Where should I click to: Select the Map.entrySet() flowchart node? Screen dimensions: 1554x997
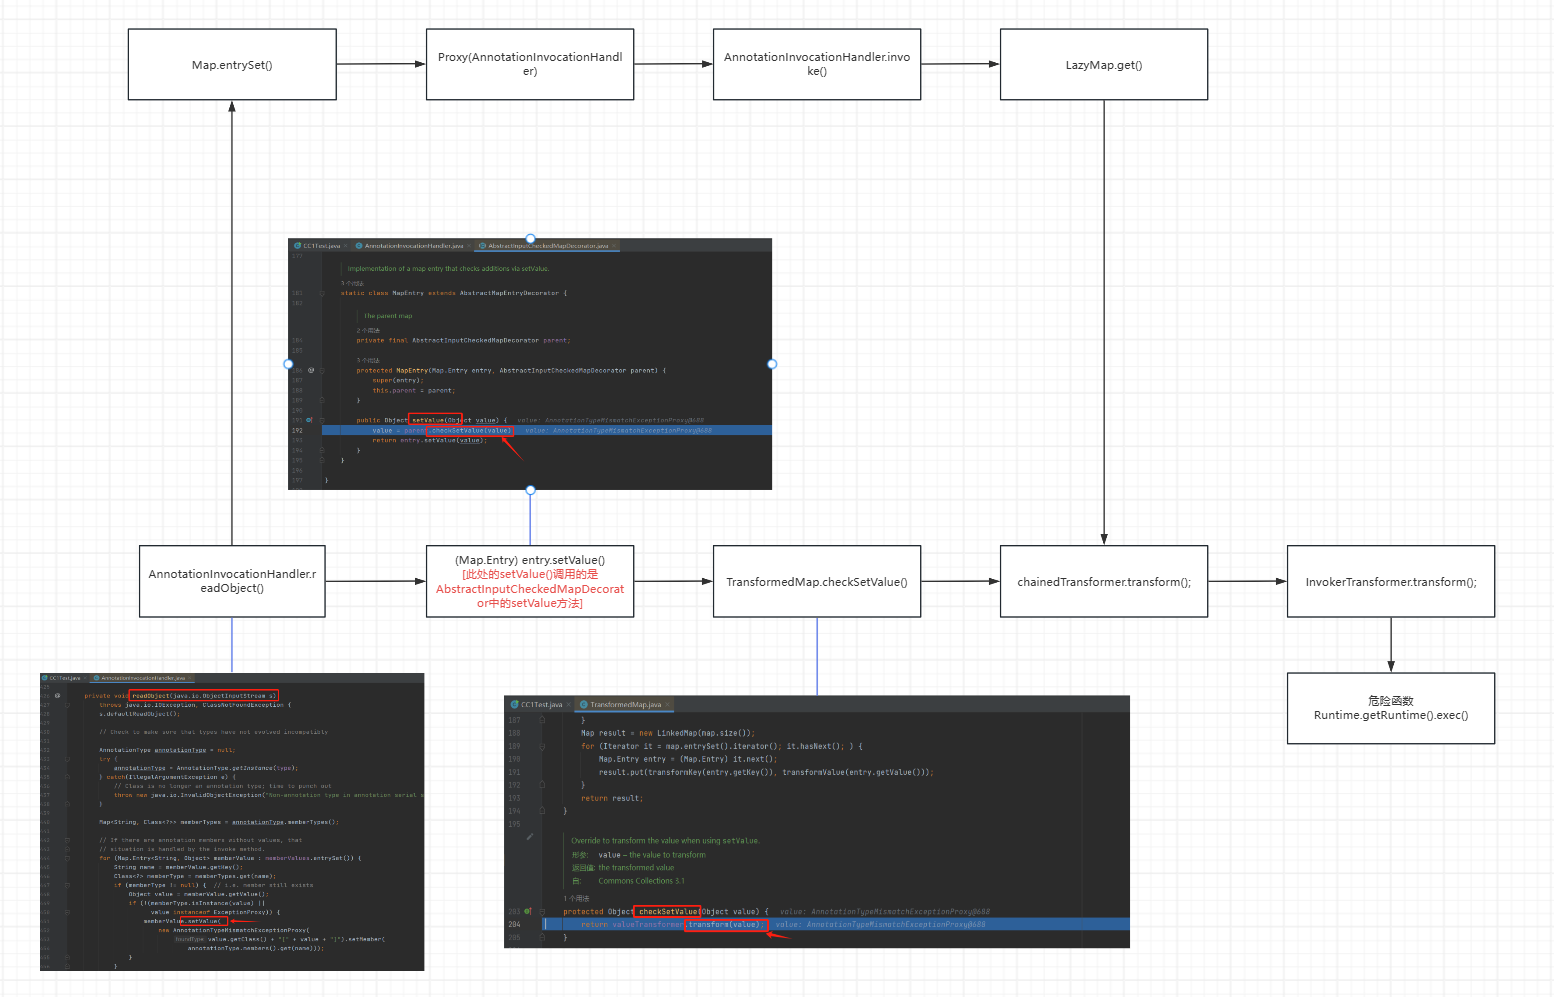pos(232,65)
